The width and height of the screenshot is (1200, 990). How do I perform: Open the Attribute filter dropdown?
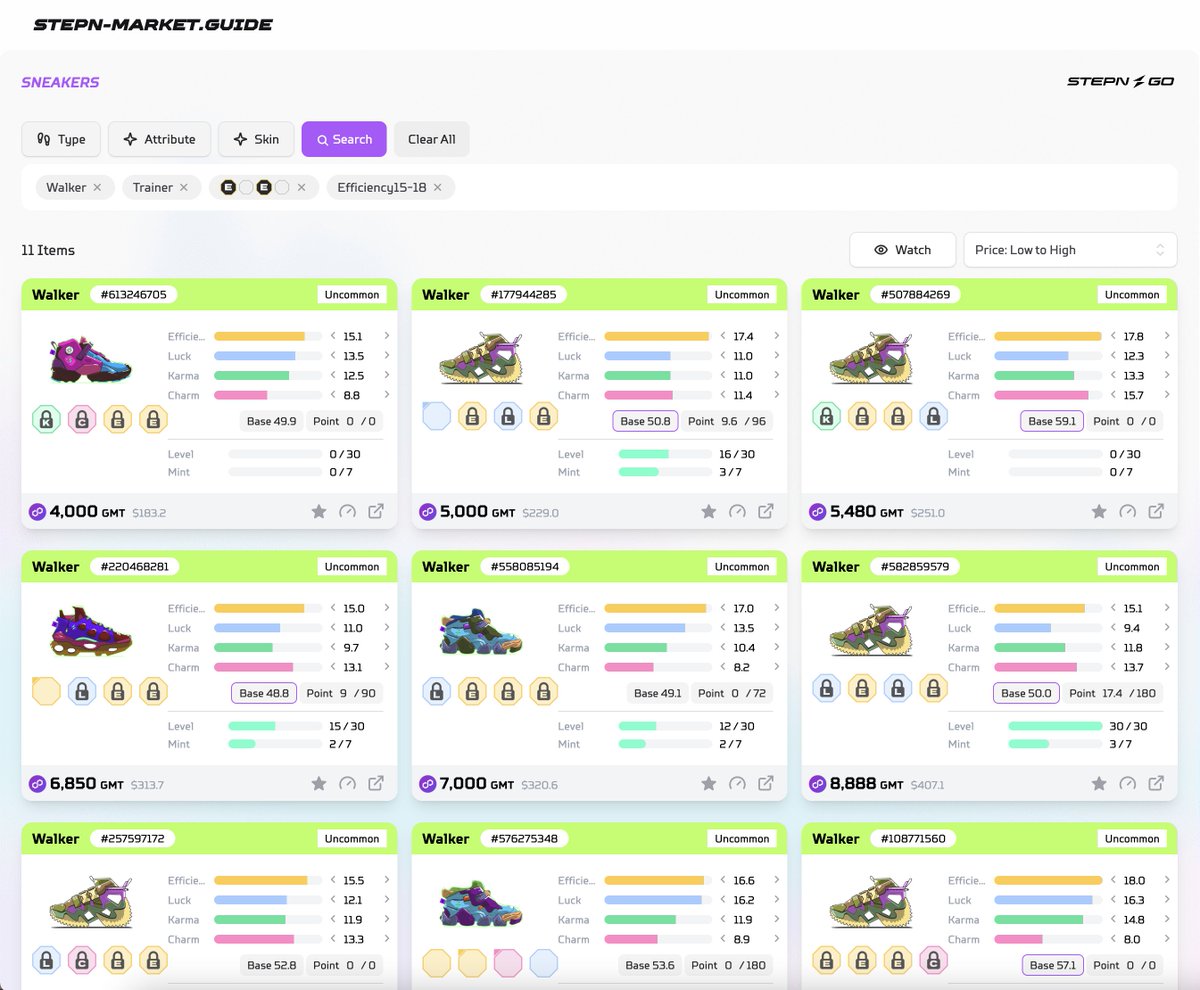(x=159, y=139)
